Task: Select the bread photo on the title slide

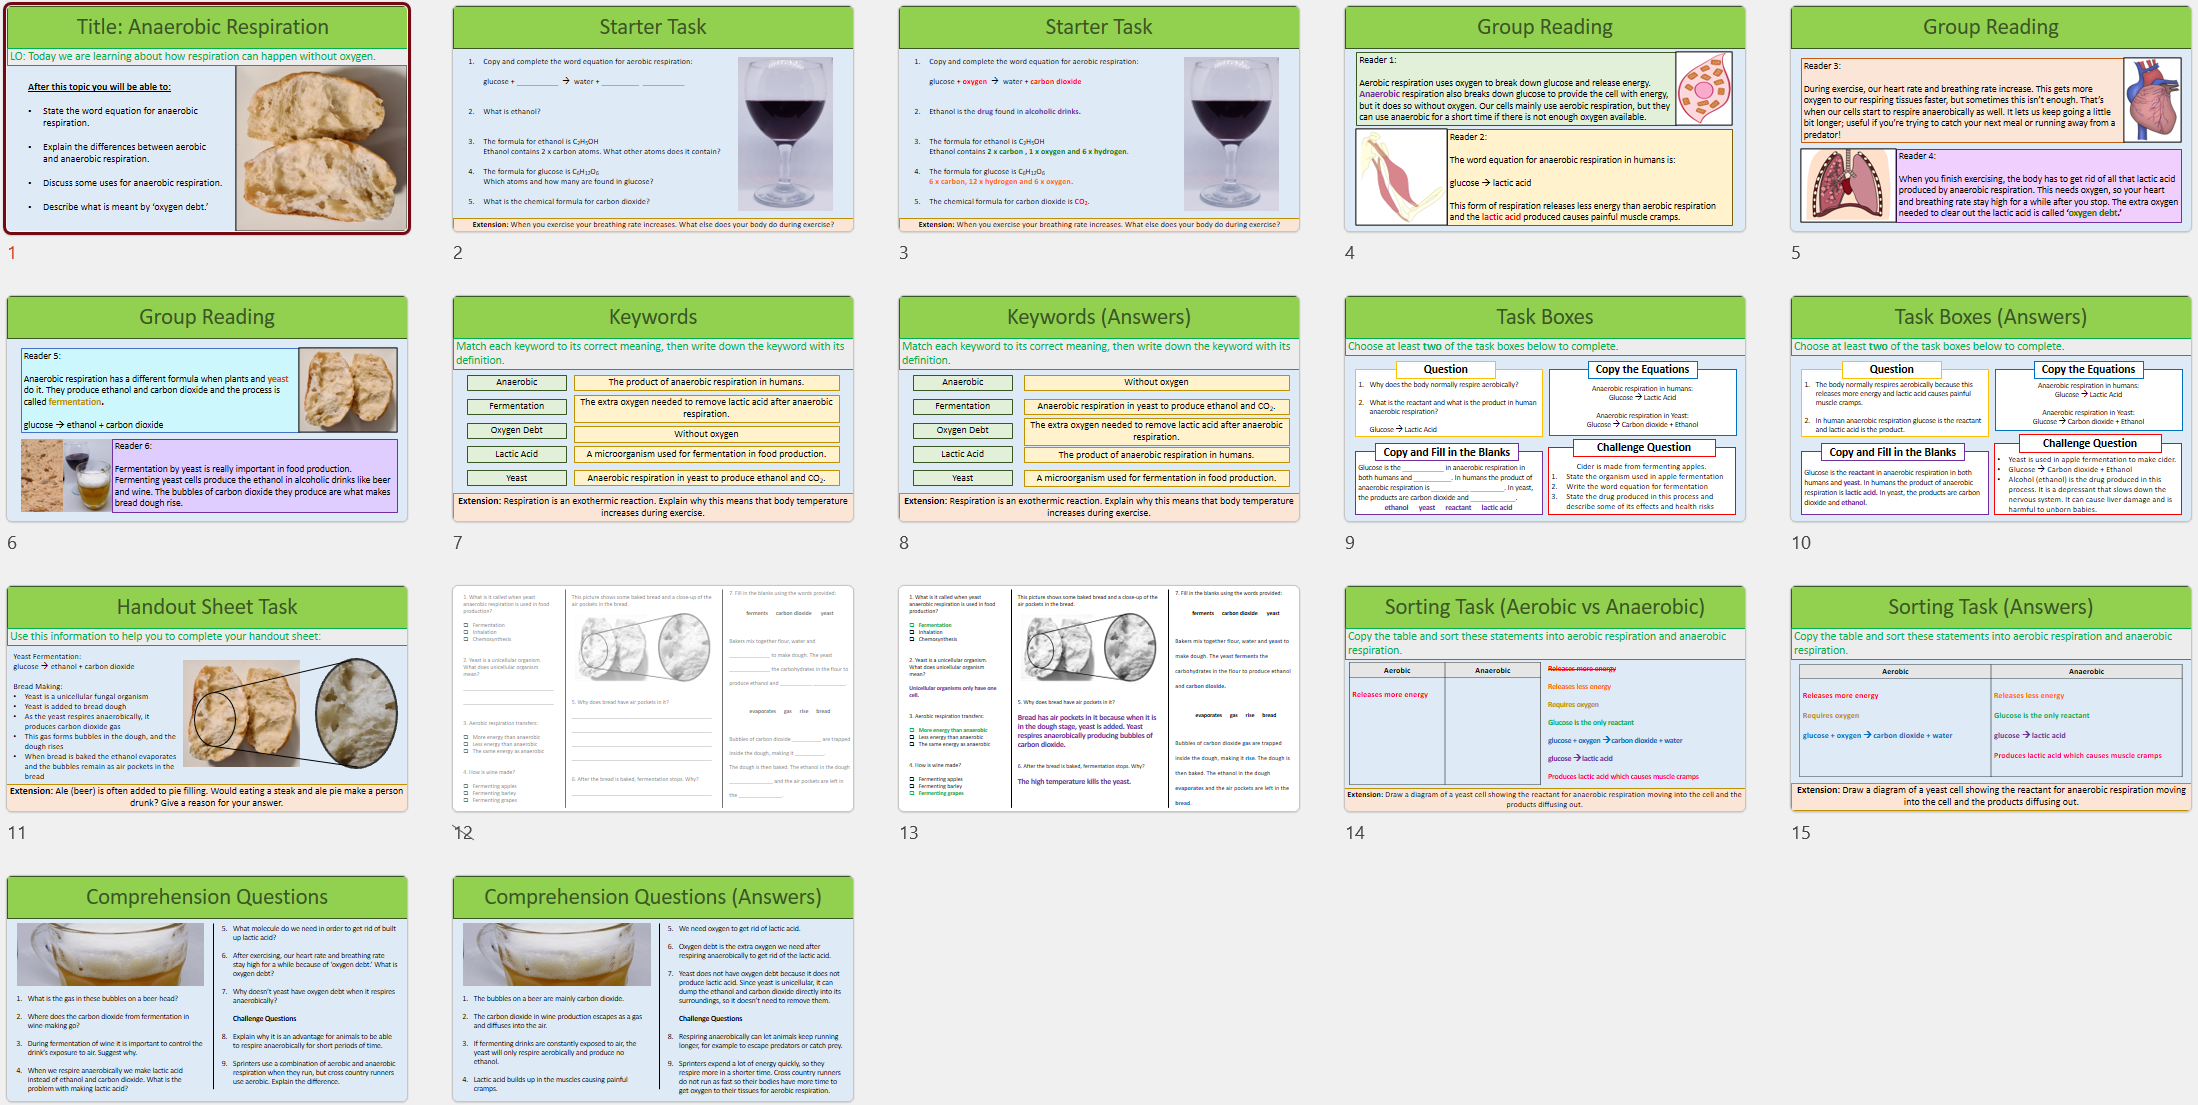Action: pos(322,147)
